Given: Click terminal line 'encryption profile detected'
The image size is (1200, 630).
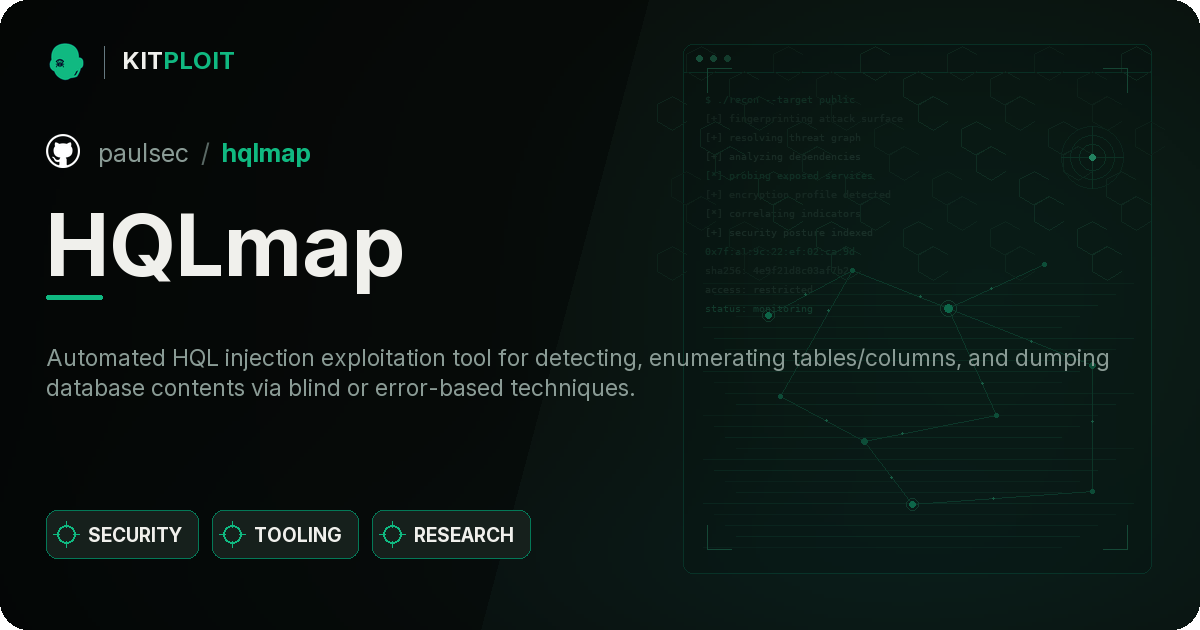Looking at the screenshot, I should (797, 195).
